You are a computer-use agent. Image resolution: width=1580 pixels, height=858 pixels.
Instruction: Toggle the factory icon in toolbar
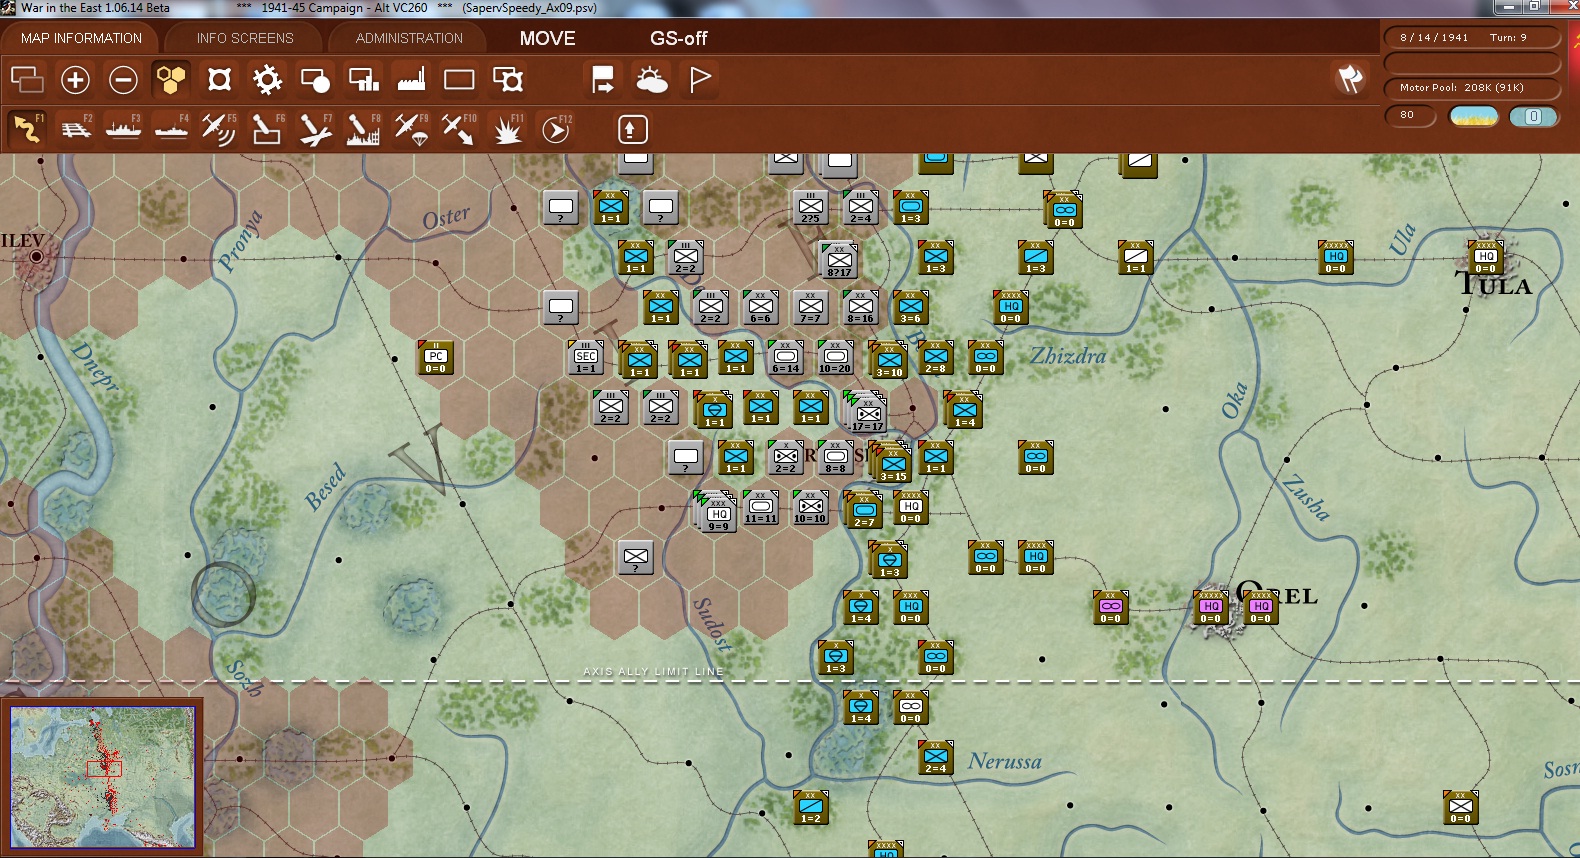[x=411, y=79]
